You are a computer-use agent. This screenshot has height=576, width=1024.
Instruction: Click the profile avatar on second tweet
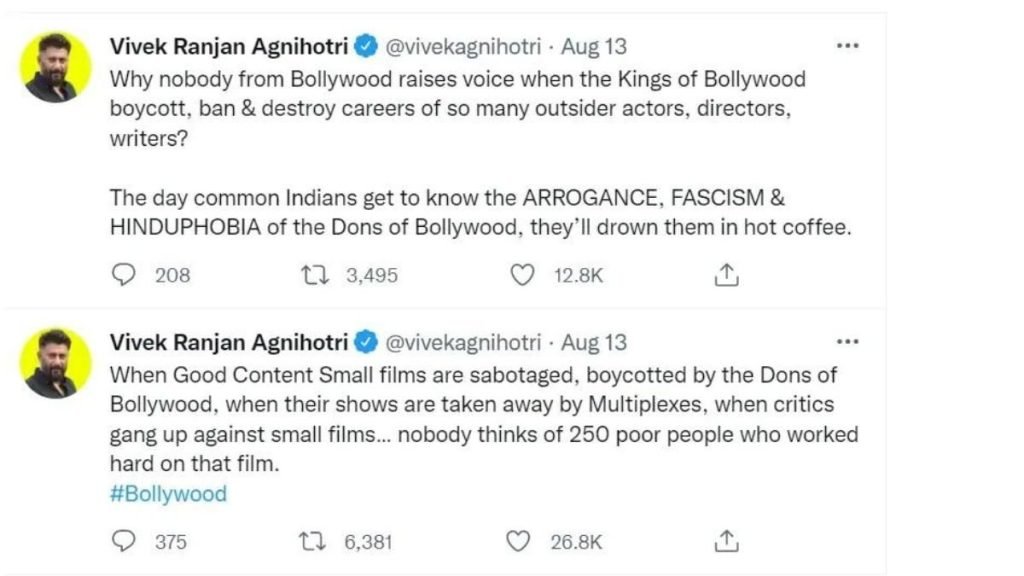pos(51,362)
